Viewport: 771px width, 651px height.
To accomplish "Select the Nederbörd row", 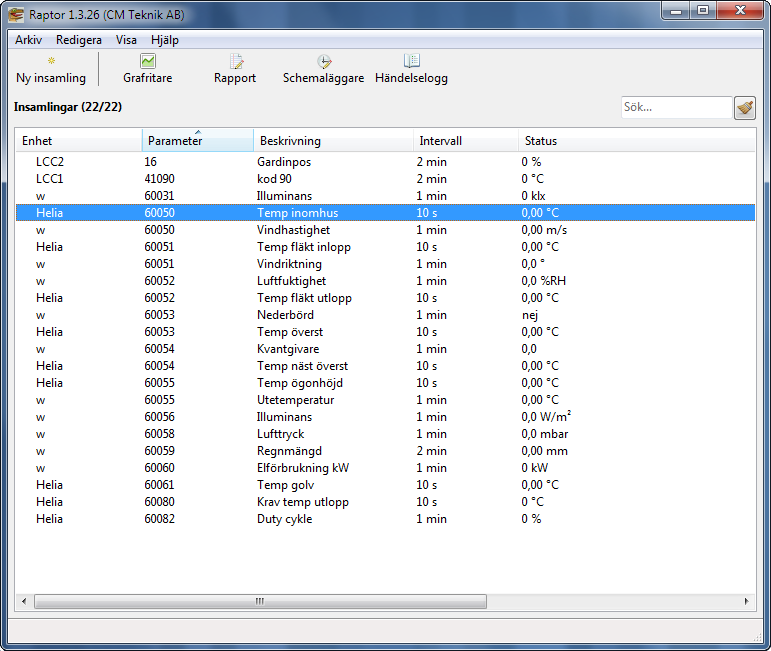I will (x=386, y=315).
